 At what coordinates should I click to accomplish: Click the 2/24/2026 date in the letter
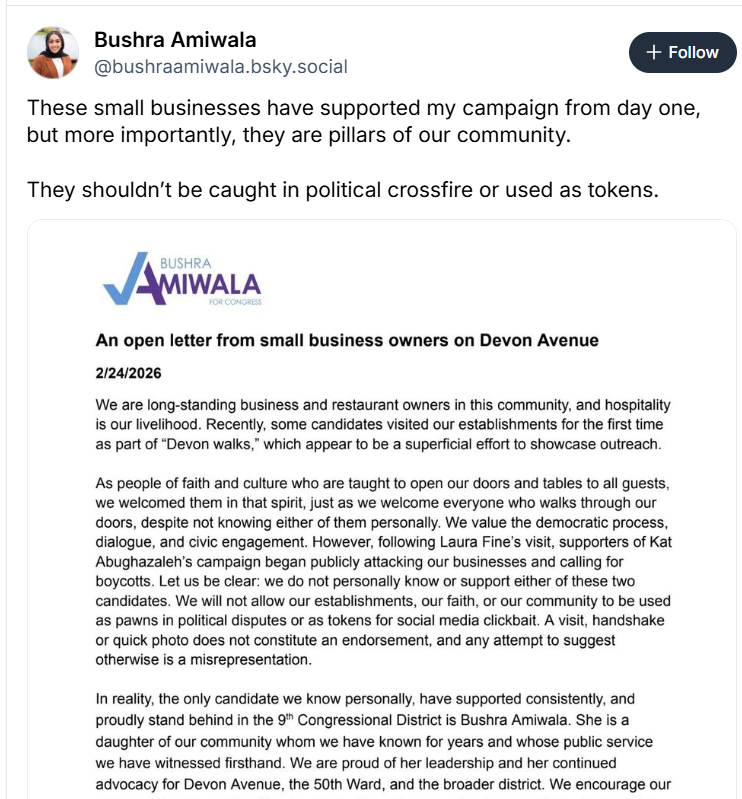128,373
